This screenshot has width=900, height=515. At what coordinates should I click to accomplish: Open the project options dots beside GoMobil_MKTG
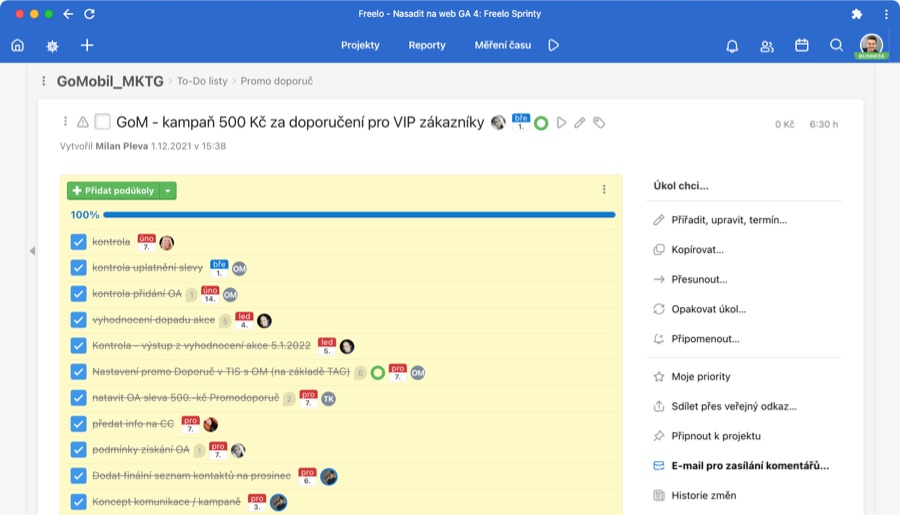(x=44, y=81)
